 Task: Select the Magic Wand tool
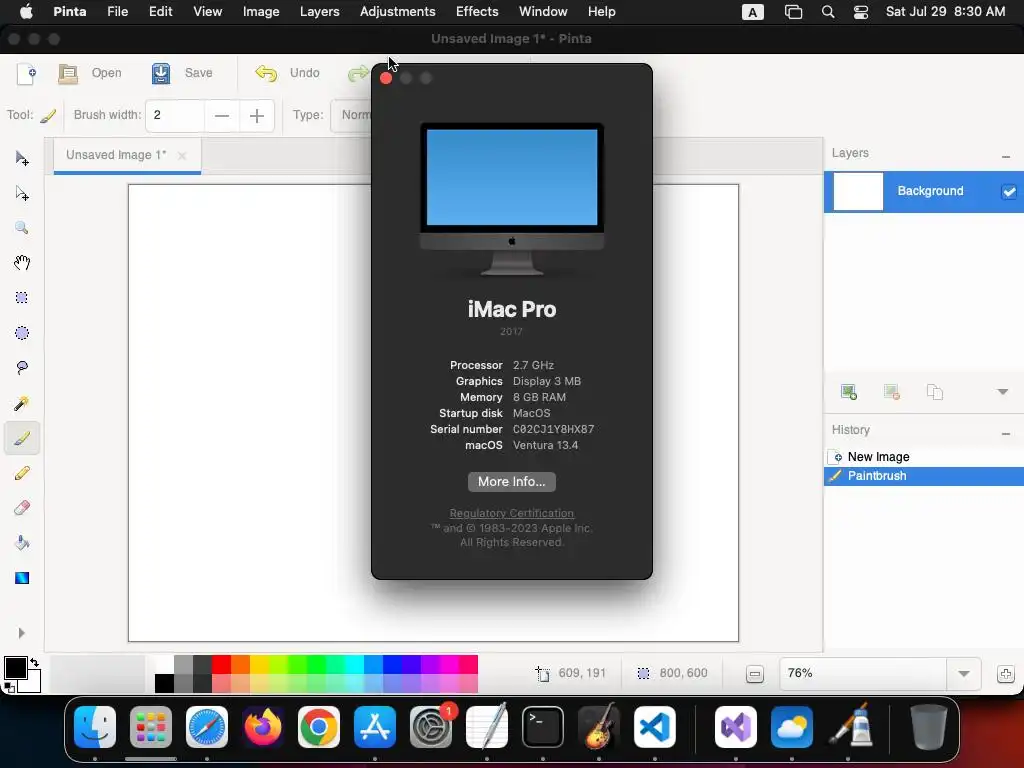22,403
